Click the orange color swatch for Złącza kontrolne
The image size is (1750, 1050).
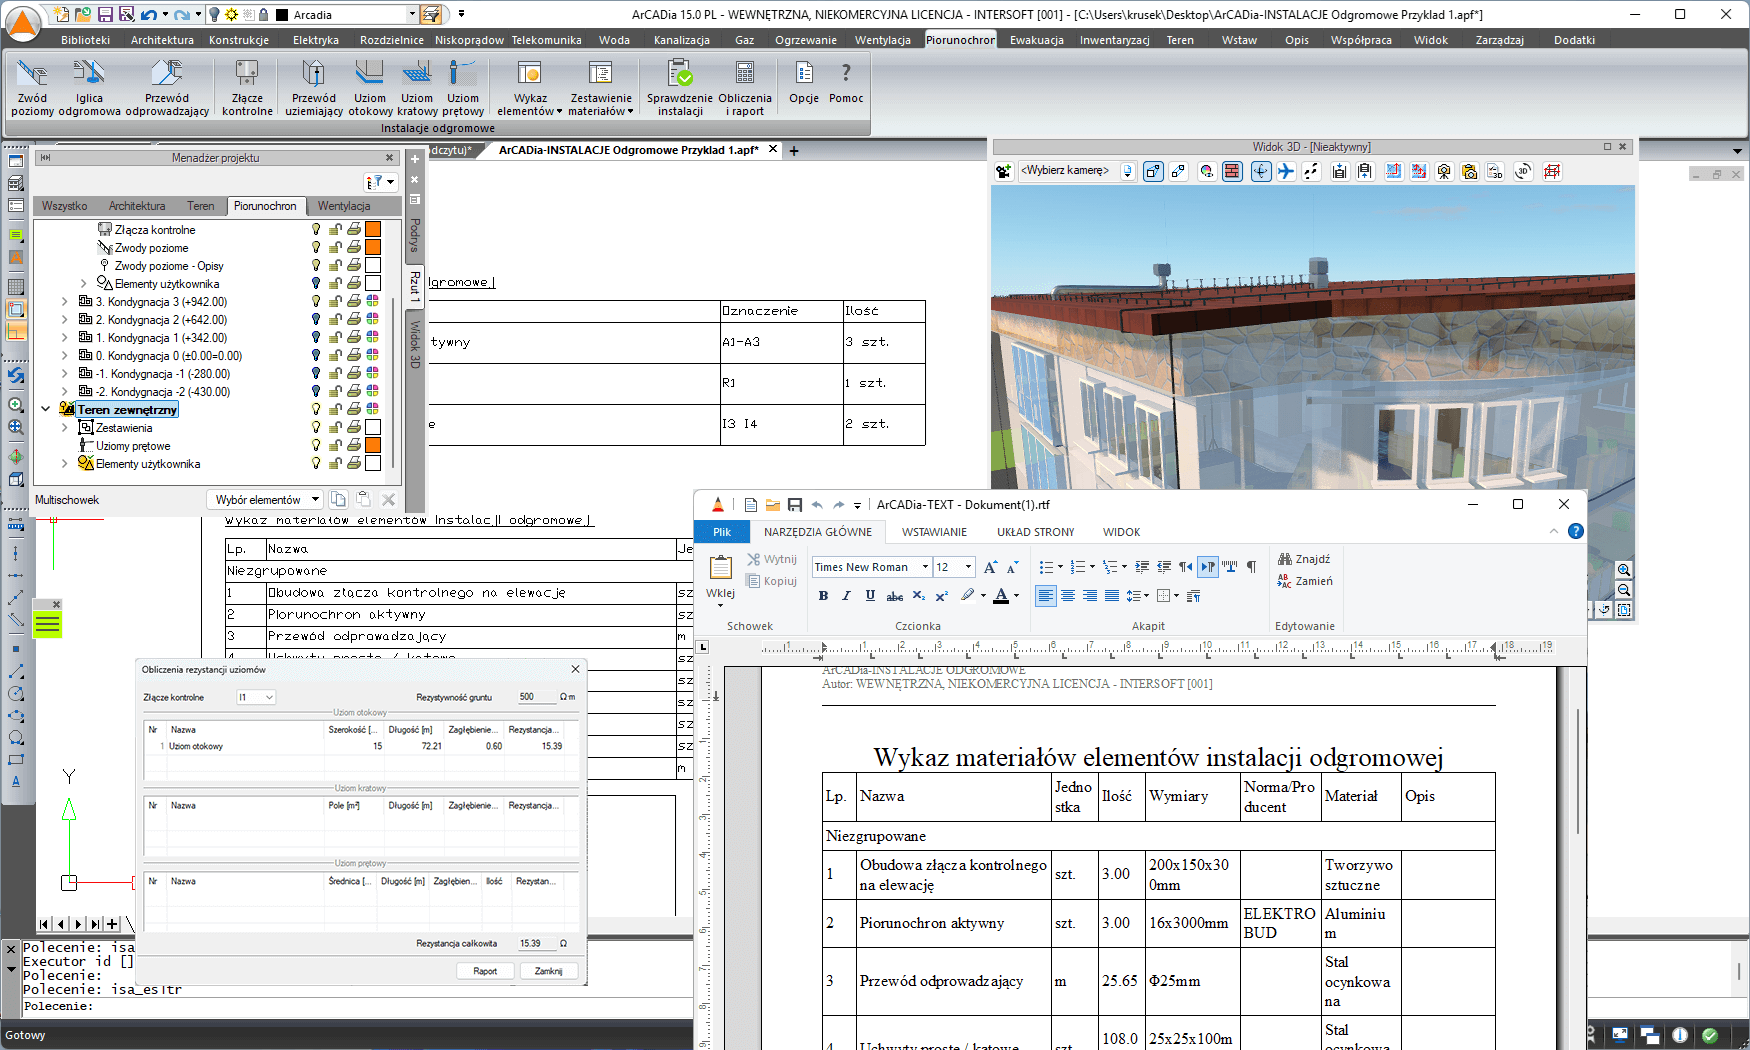pos(373,230)
